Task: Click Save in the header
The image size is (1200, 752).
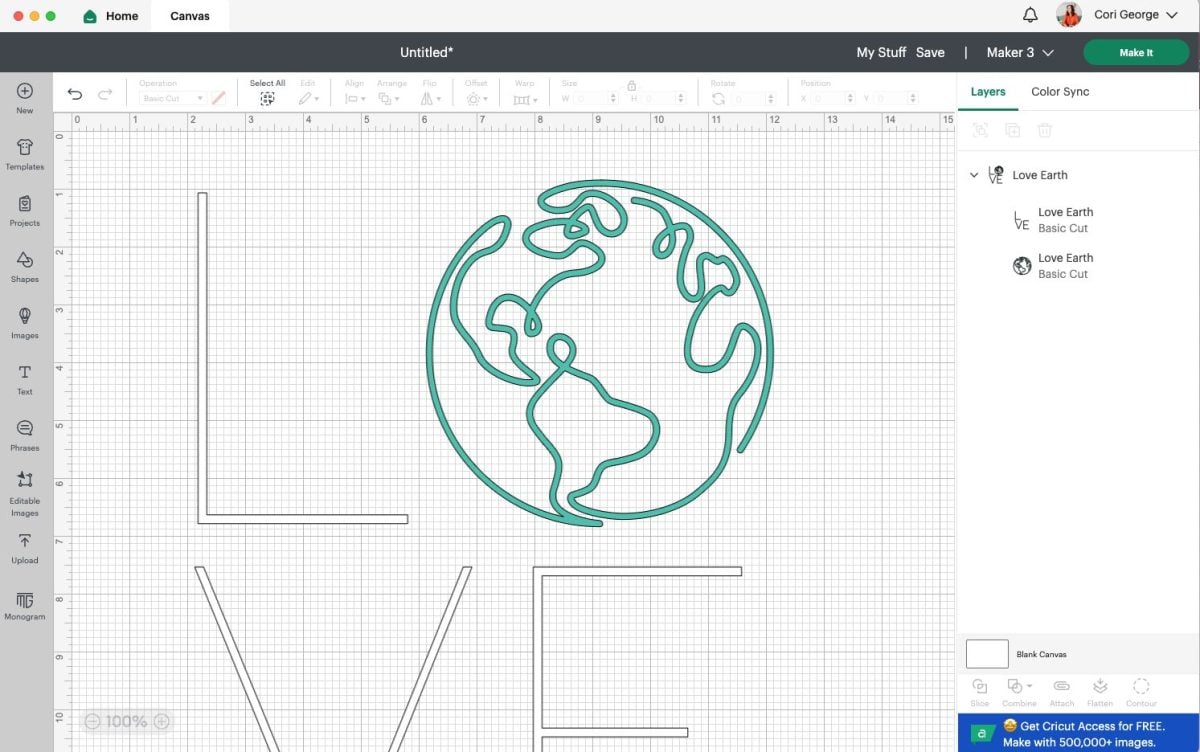Action: 930,53
